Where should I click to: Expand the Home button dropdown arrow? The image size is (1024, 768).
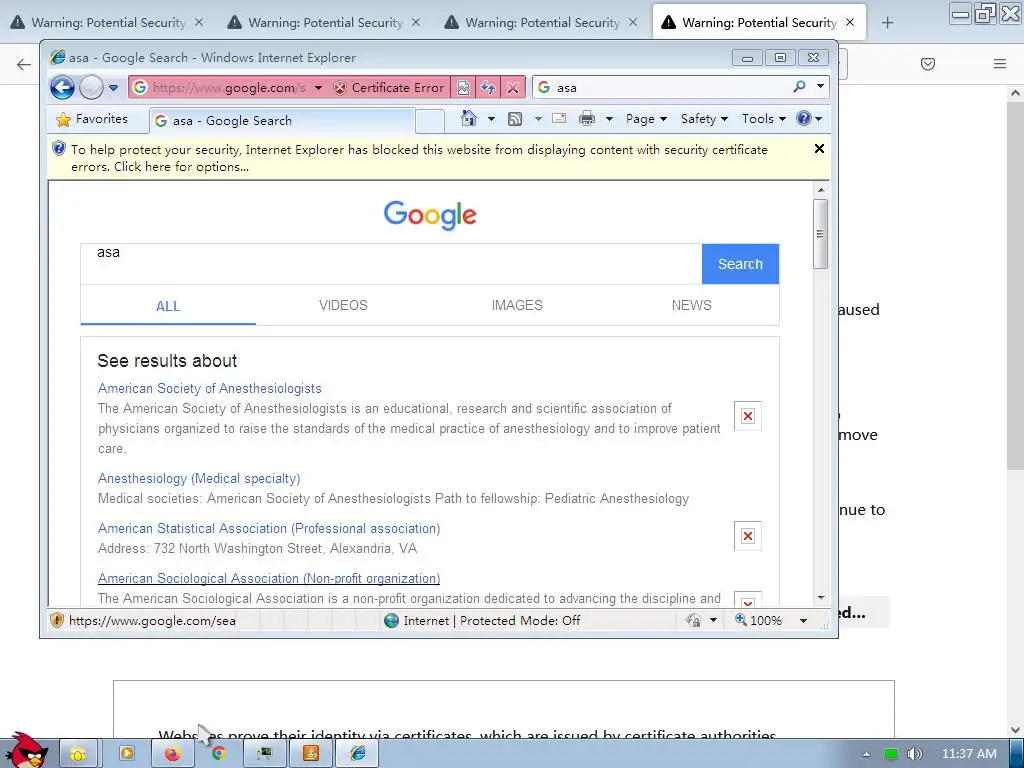click(x=491, y=119)
